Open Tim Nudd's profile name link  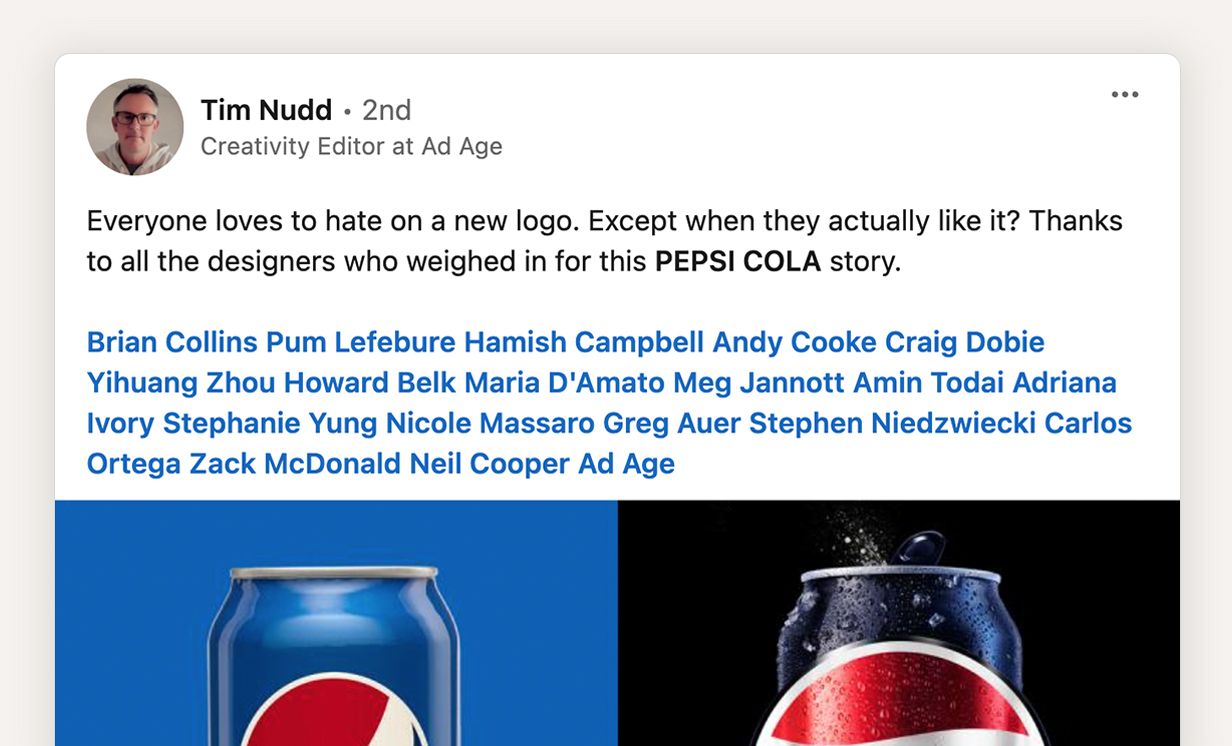coord(266,110)
